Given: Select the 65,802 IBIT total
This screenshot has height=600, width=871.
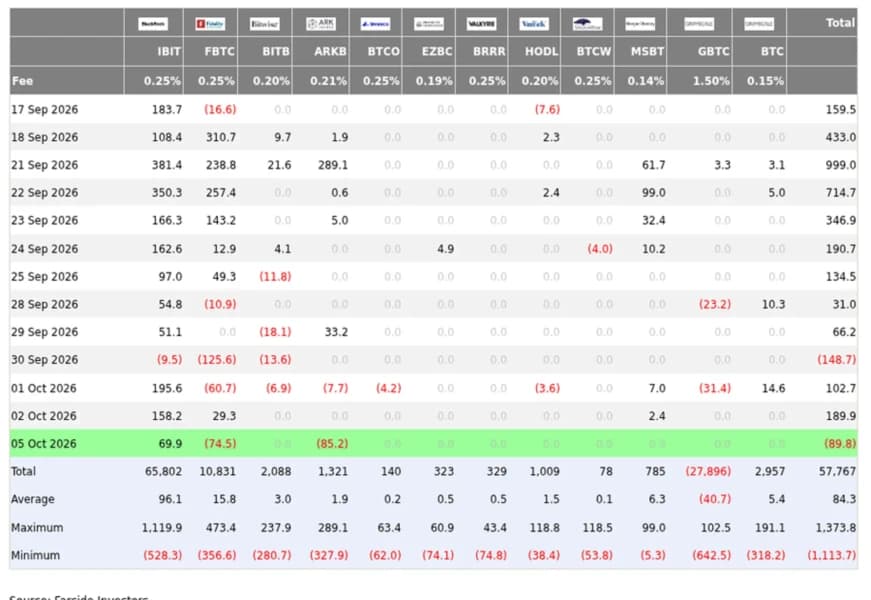Looking at the screenshot, I should tap(163, 472).
